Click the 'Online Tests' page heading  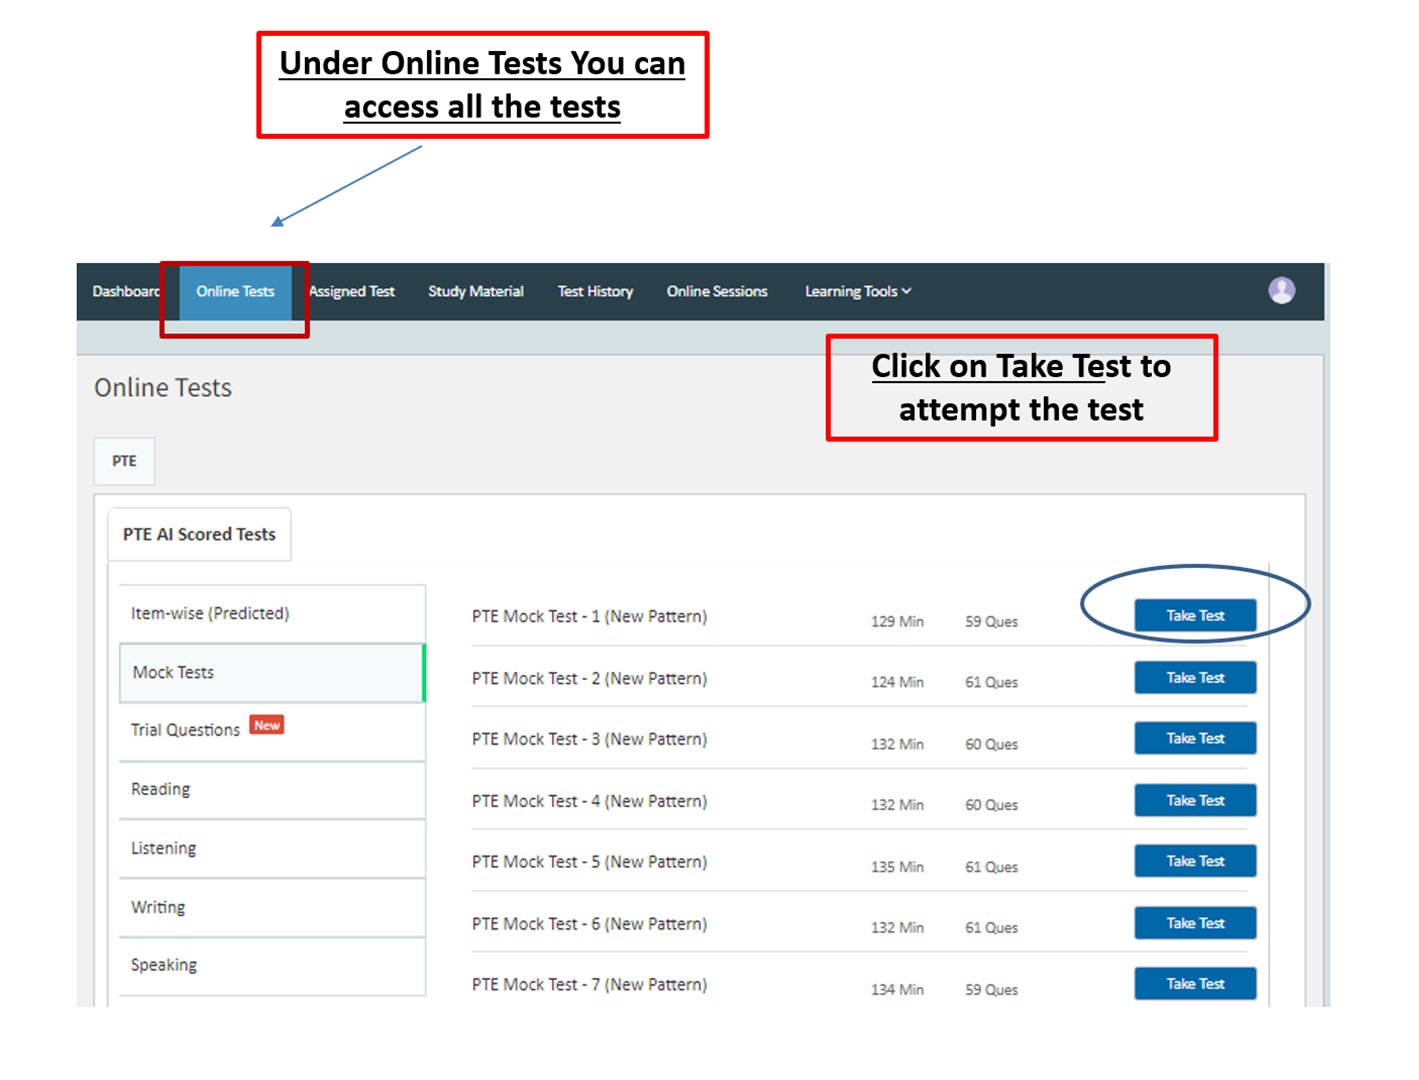click(163, 387)
